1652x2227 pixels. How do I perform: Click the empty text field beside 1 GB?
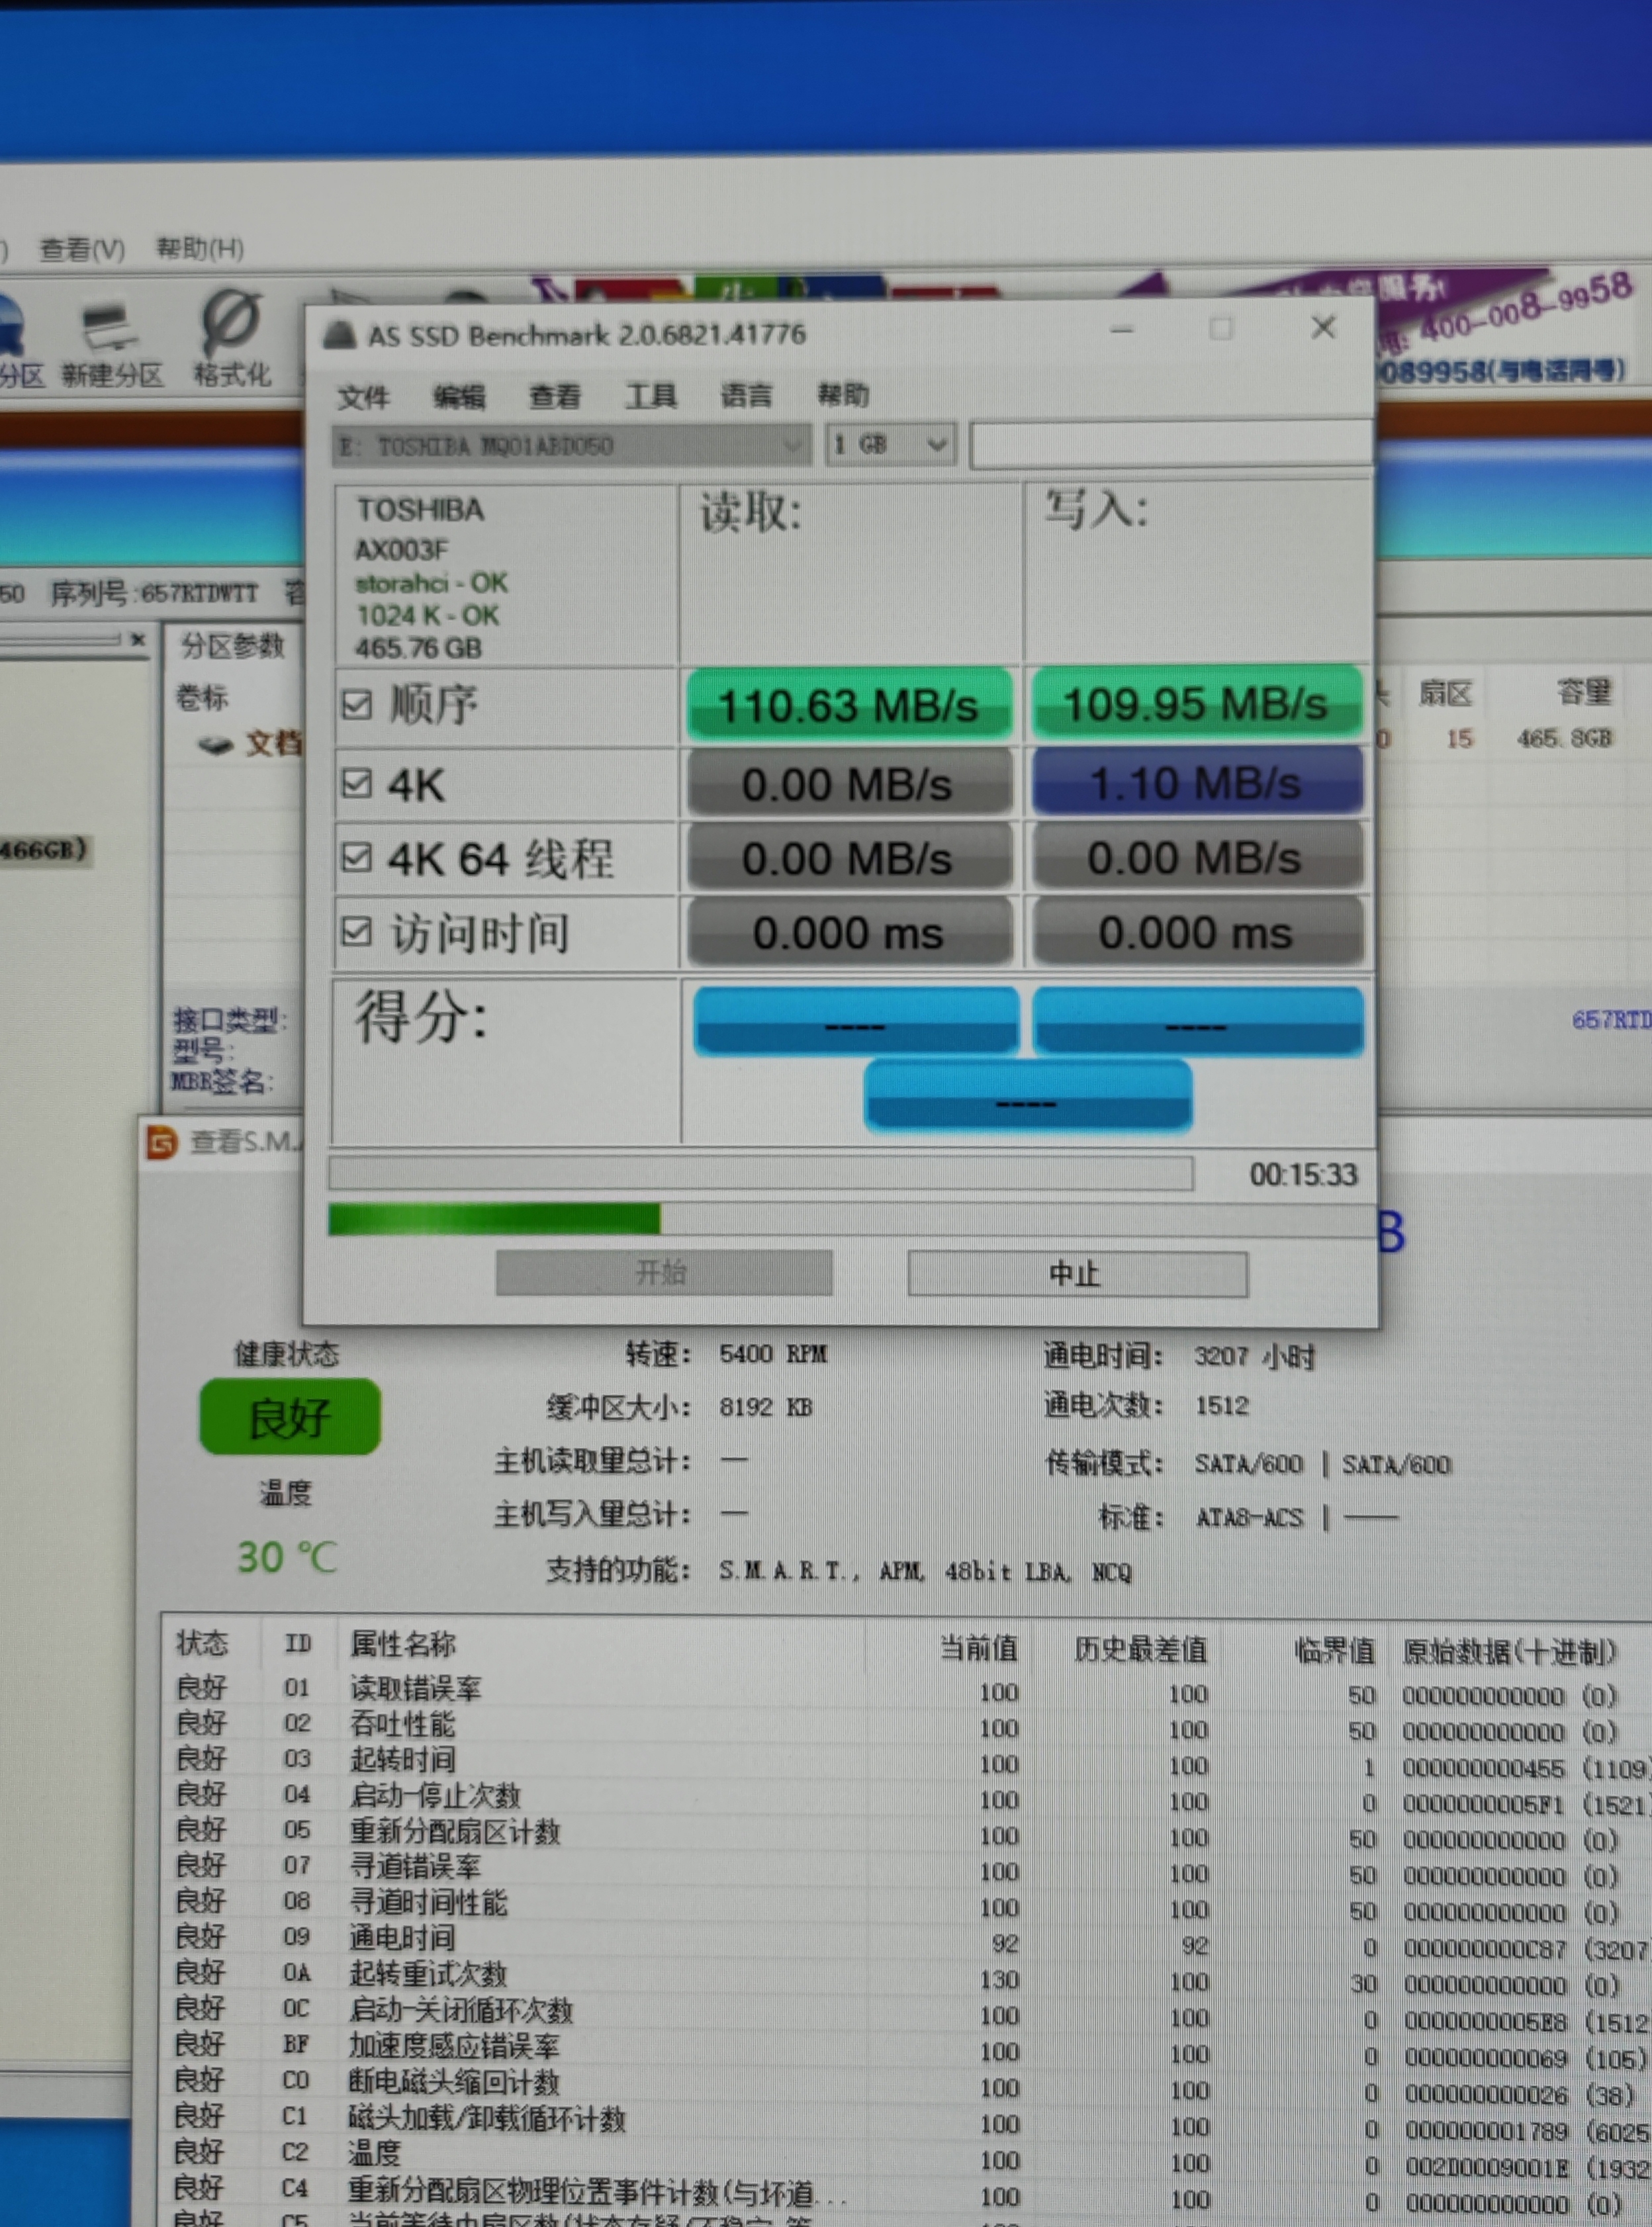pyautogui.click(x=1171, y=444)
